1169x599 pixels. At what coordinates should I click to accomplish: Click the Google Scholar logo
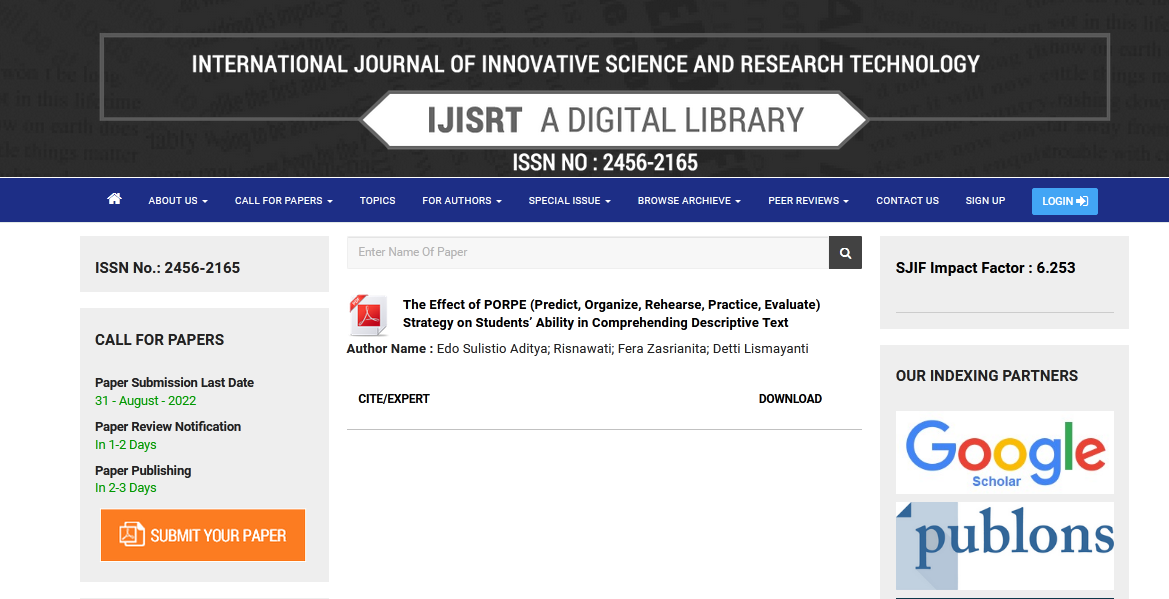pos(1004,452)
